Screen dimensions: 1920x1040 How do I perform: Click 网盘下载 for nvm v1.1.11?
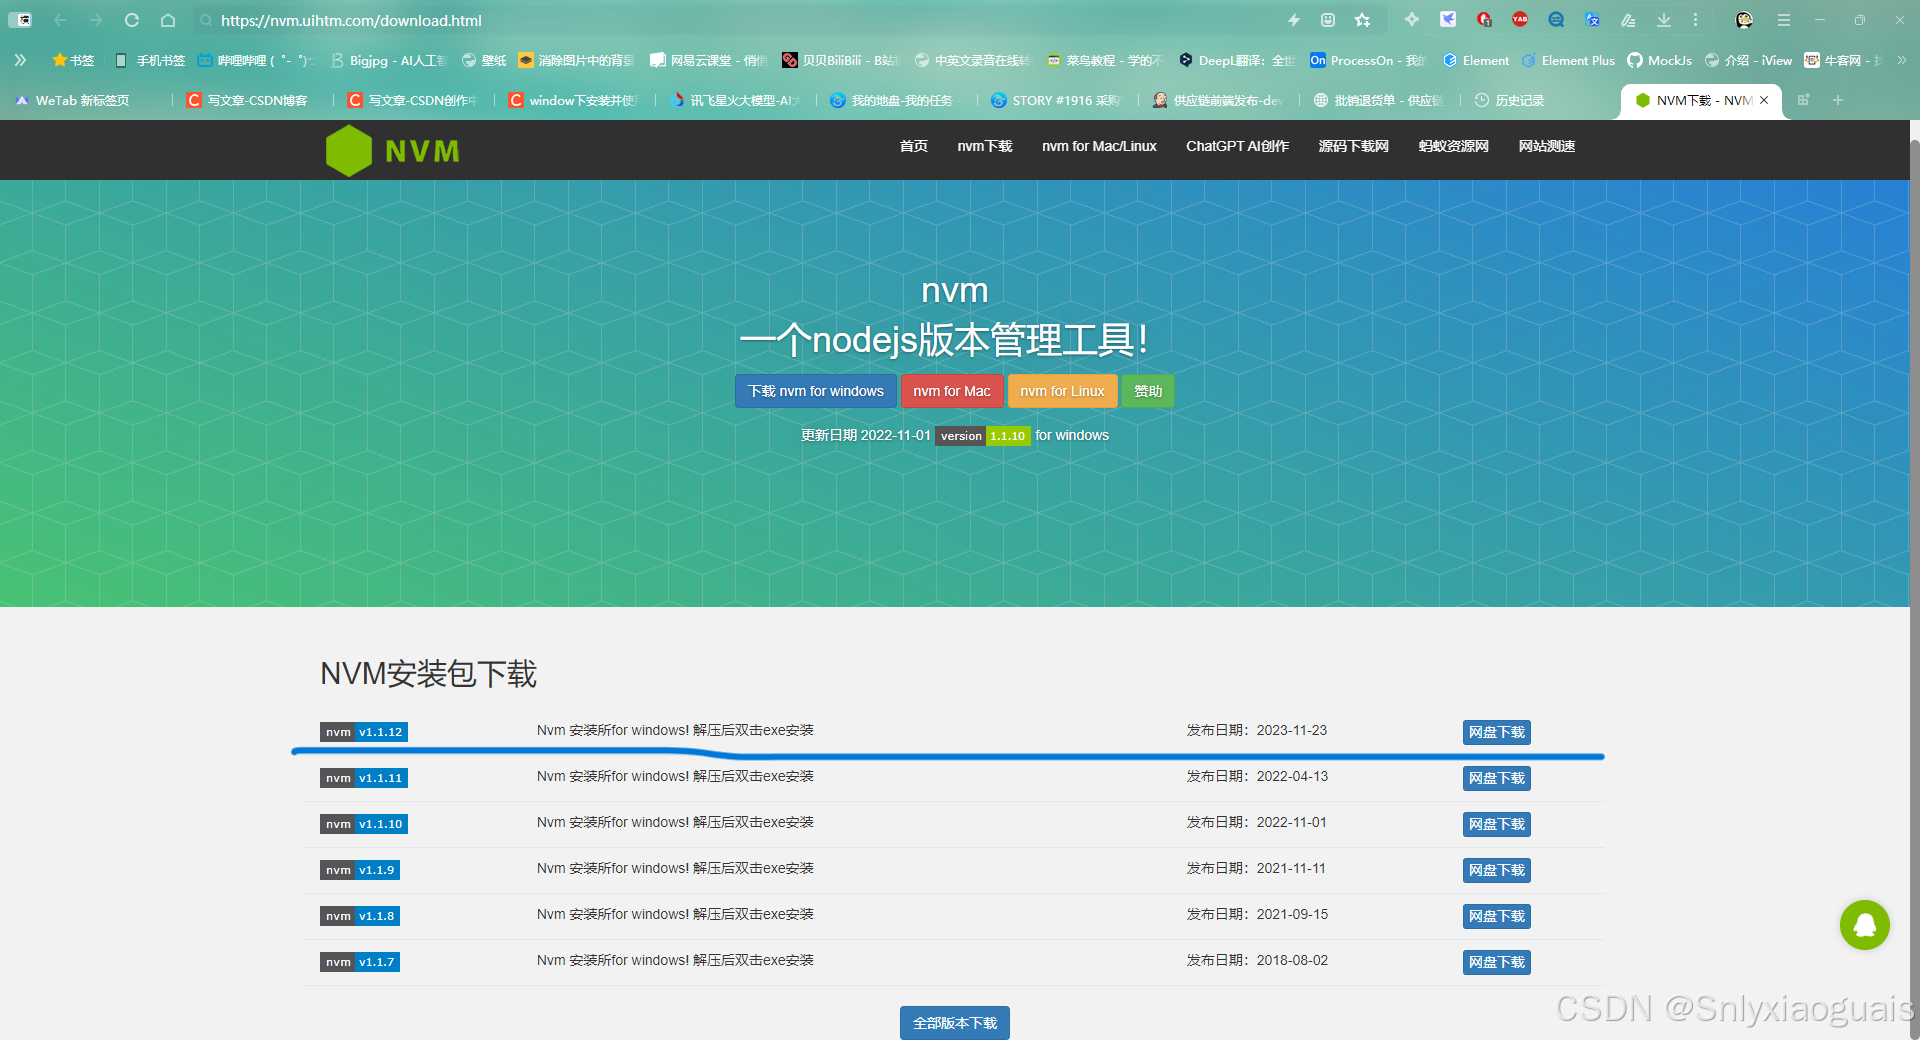click(x=1496, y=778)
